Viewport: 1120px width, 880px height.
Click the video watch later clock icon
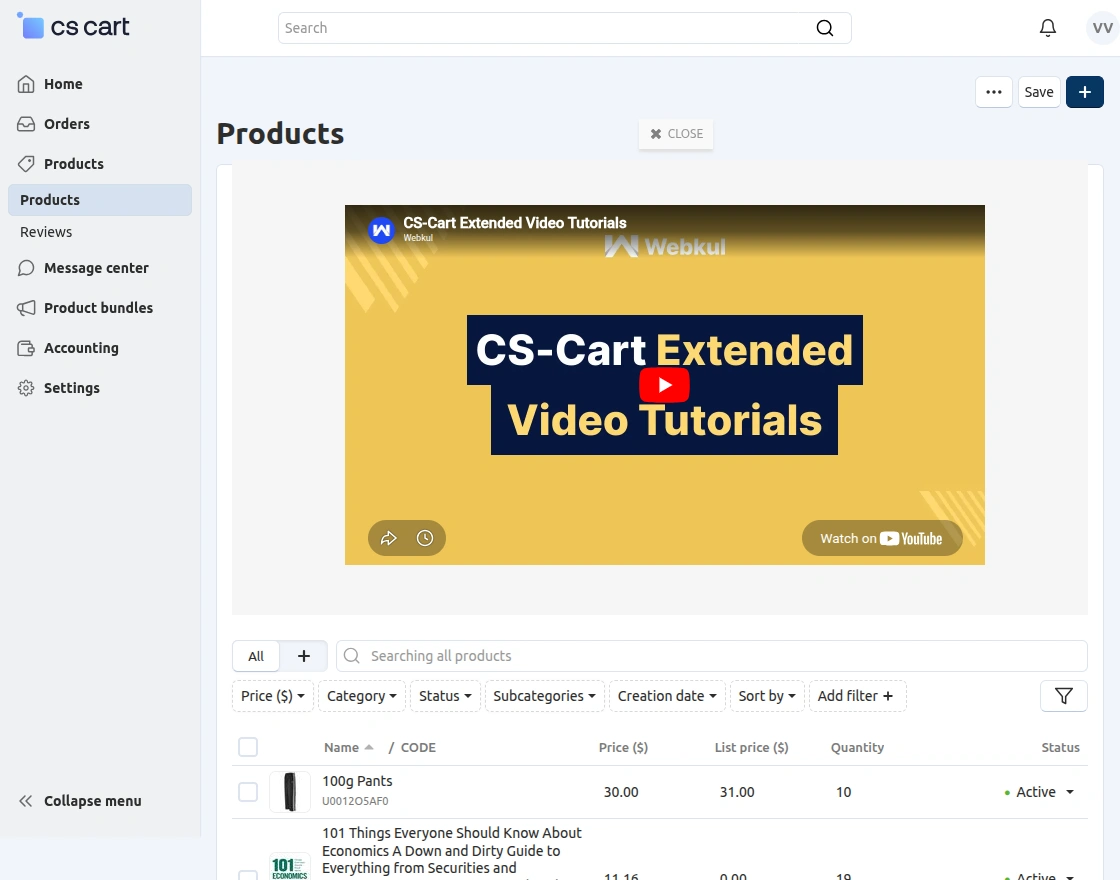(x=425, y=538)
